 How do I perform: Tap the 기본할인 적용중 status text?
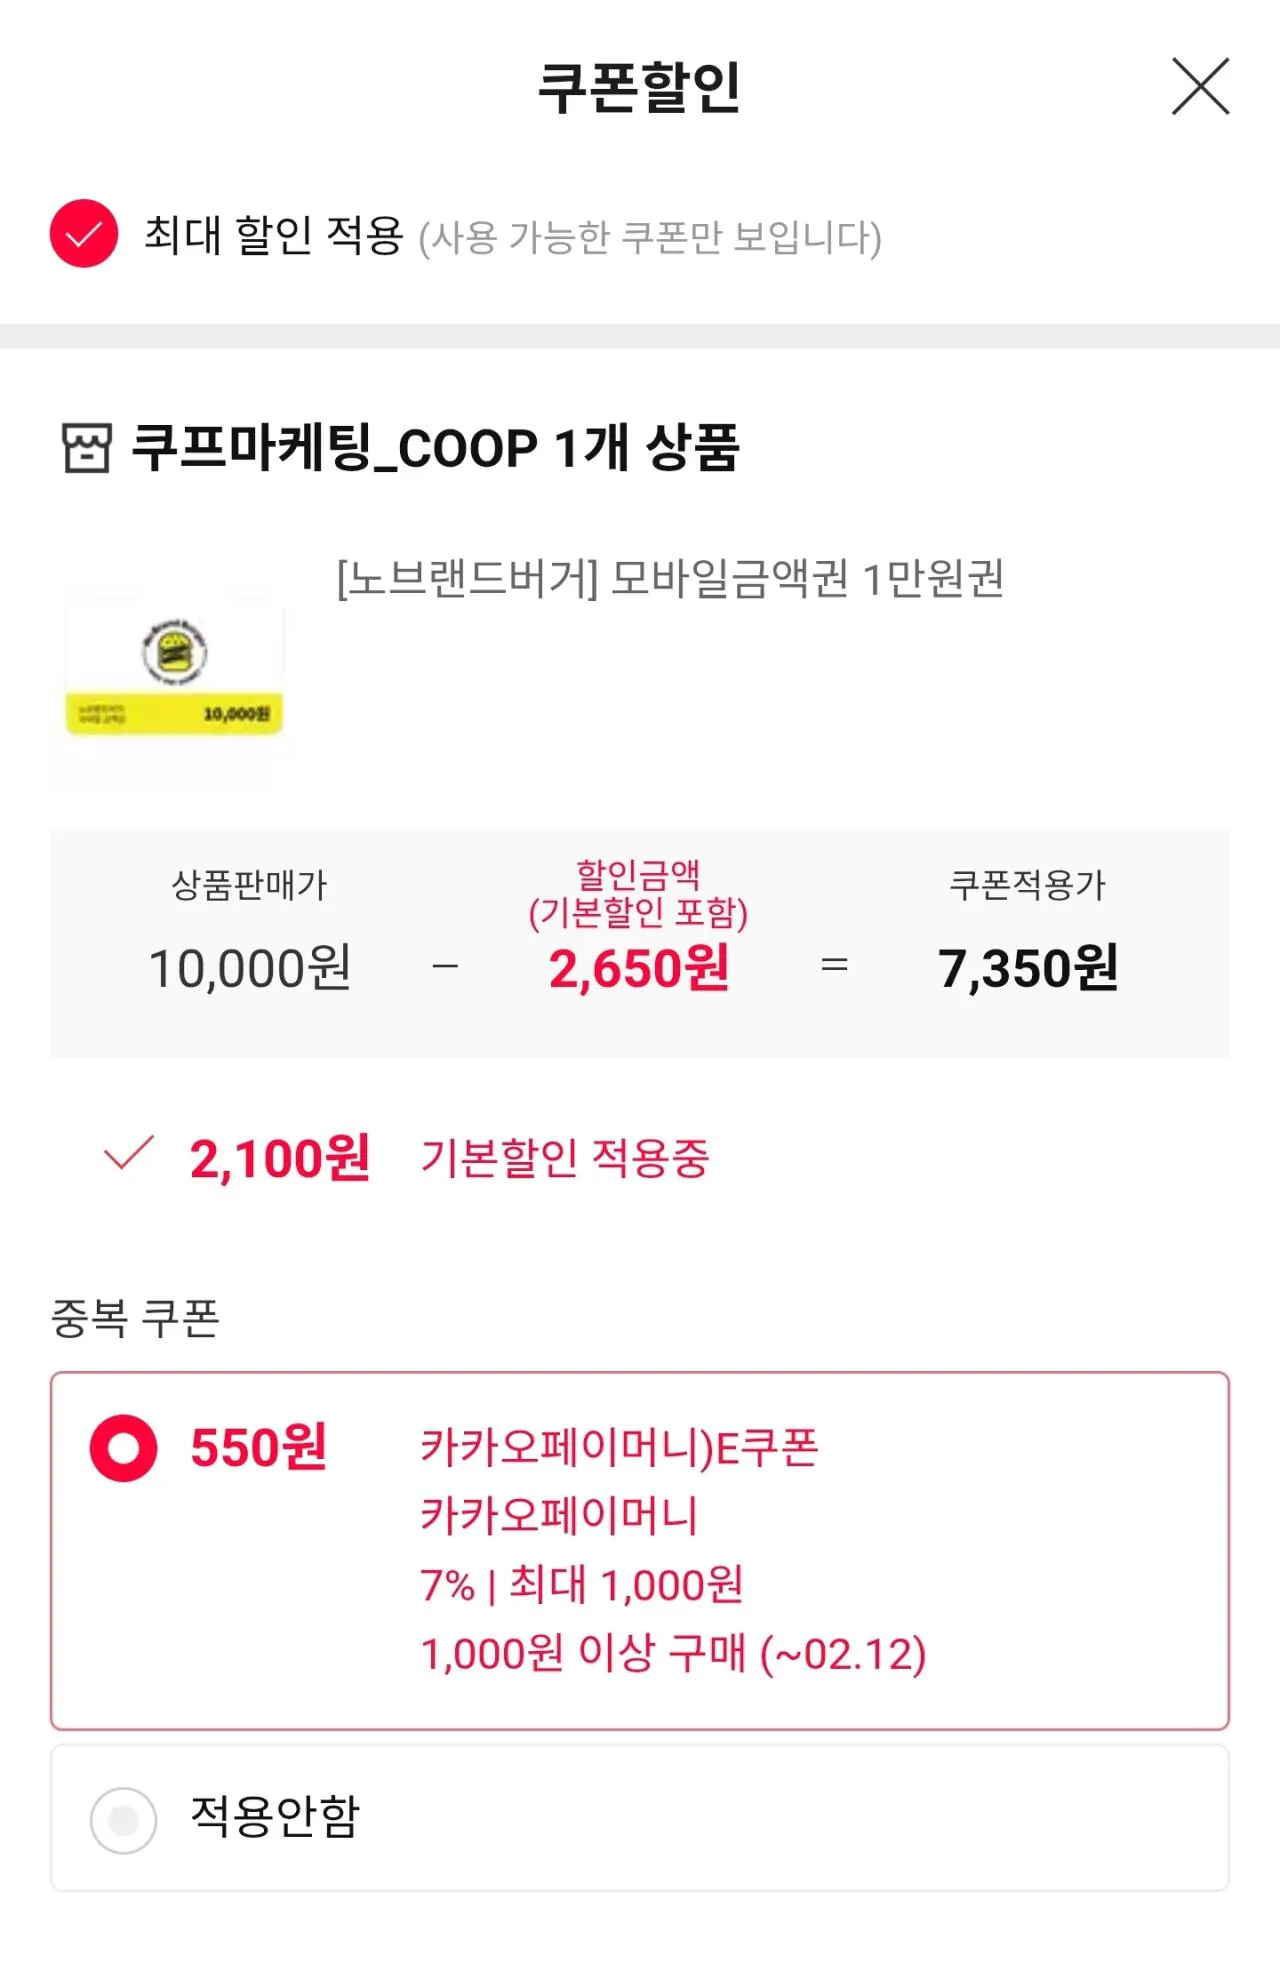565,1159
